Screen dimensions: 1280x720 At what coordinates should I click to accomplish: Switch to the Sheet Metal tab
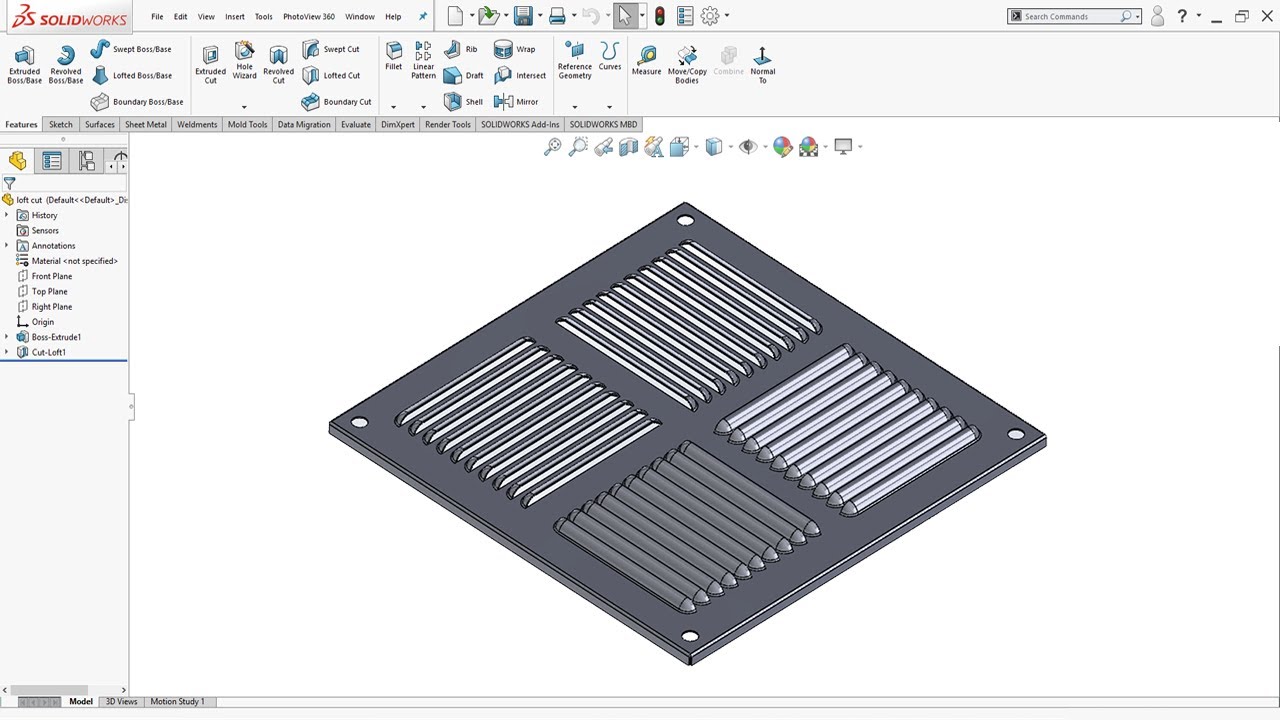[x=146, y=125]
